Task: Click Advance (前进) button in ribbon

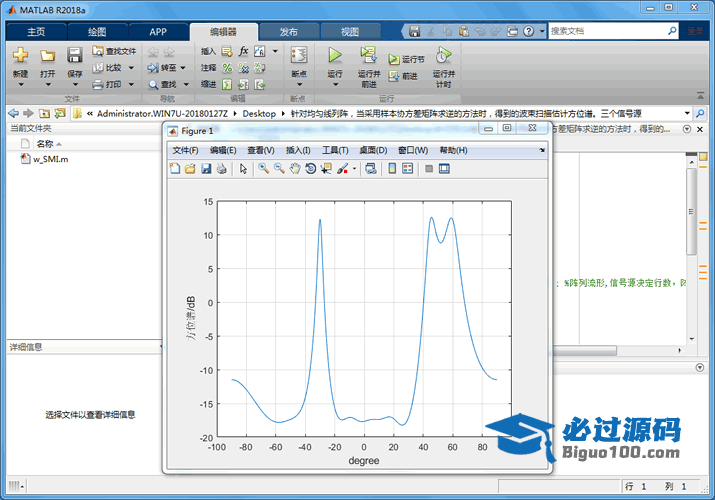Action: click(403, 76)
